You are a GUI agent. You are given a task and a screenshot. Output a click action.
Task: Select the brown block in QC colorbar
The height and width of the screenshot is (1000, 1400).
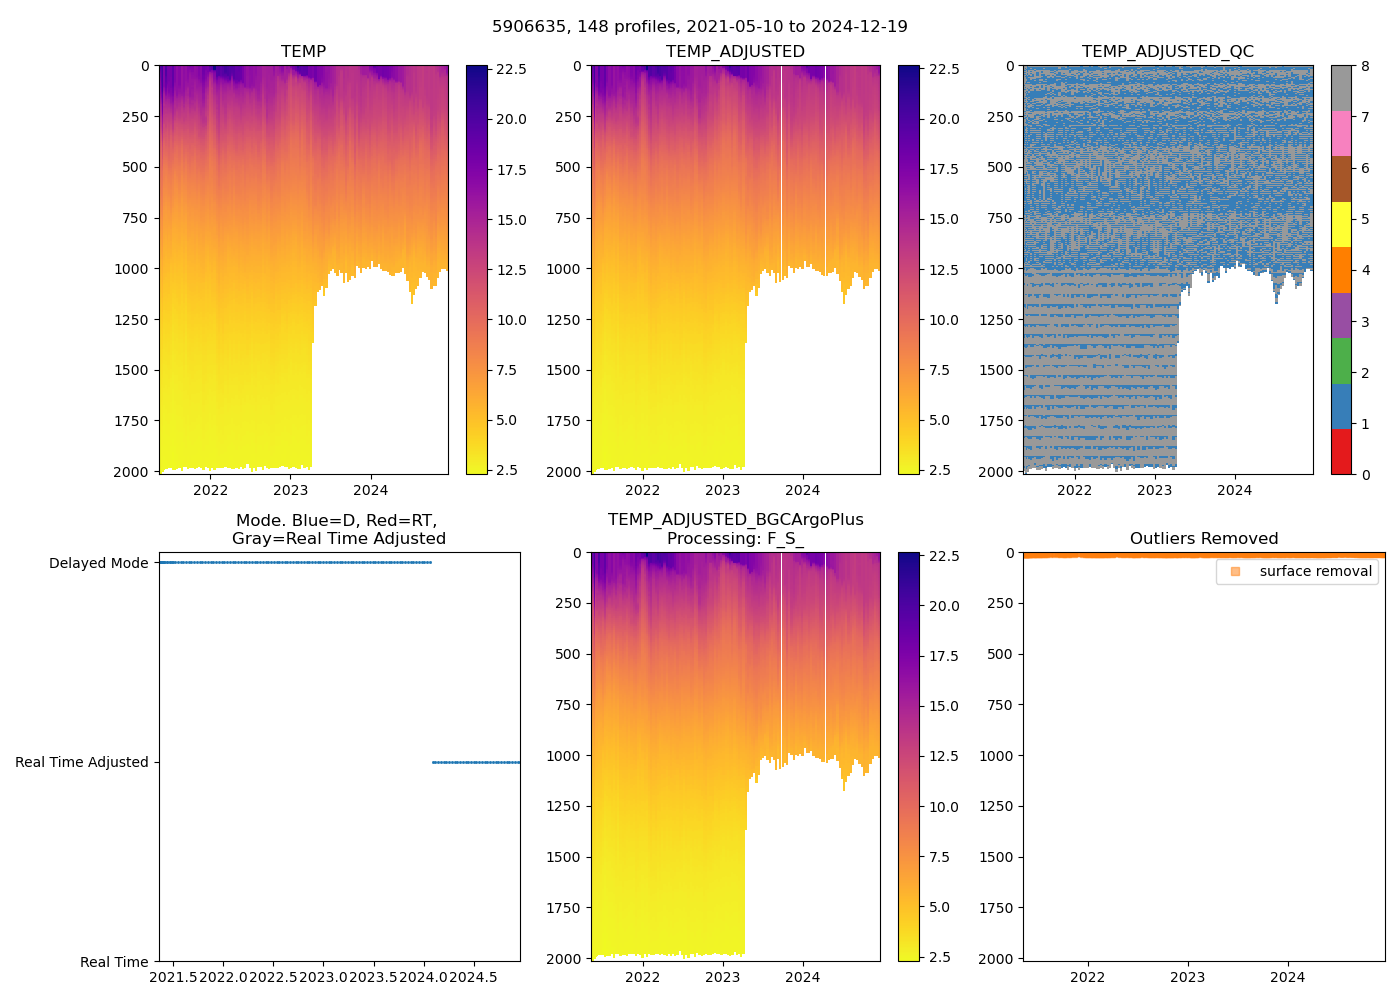[x=1341, y=179]
